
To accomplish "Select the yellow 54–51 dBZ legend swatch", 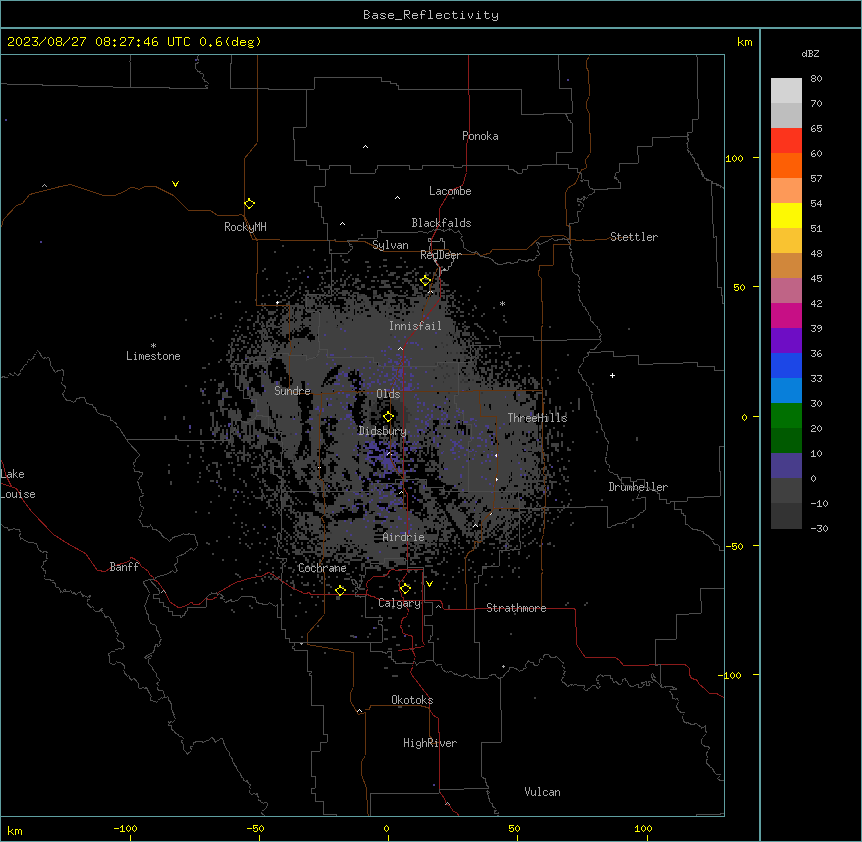I will tap(786, 215).
